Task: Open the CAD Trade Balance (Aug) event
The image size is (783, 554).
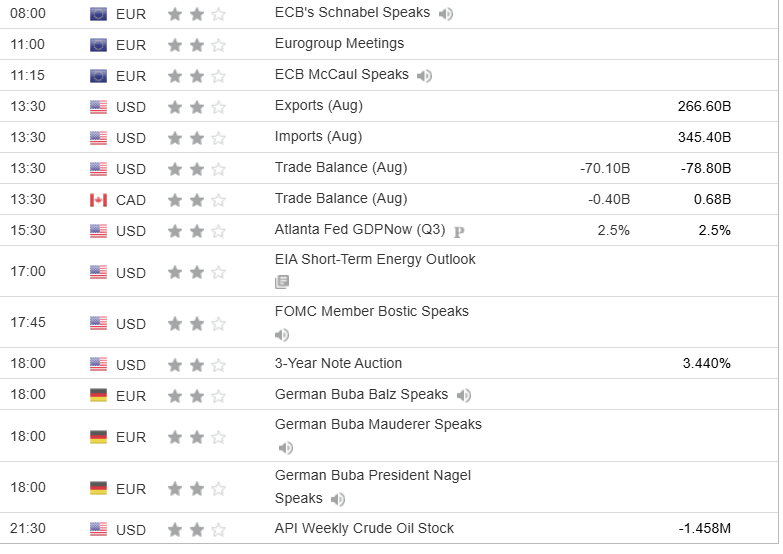Action: click(x=340, y=199)
